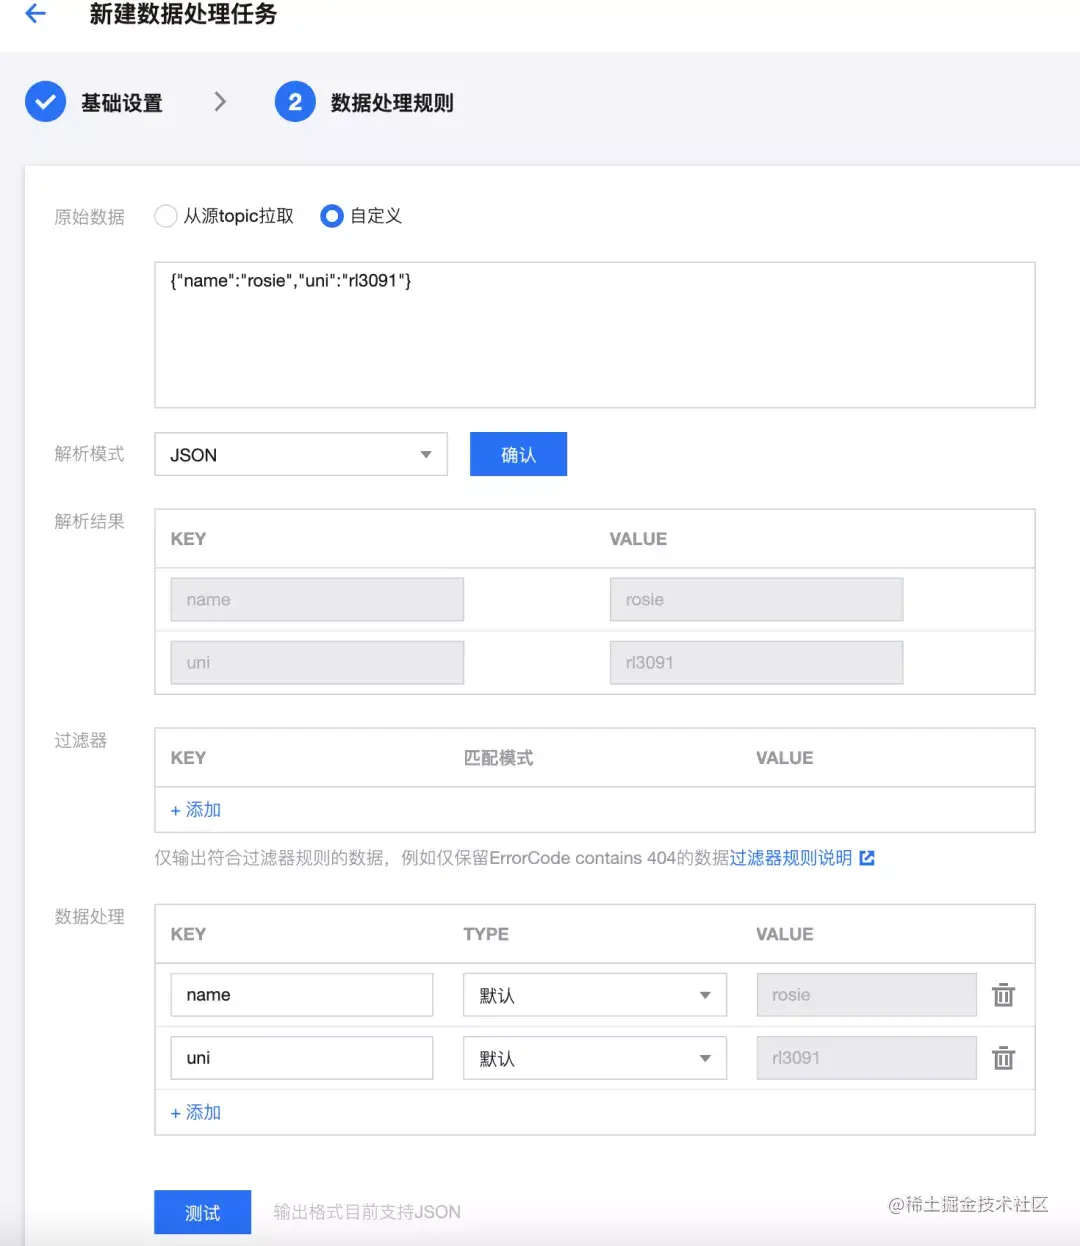1080x1246 pixels.
Task: Click the 解析结果 label
Action: click(x=89, y=521)
